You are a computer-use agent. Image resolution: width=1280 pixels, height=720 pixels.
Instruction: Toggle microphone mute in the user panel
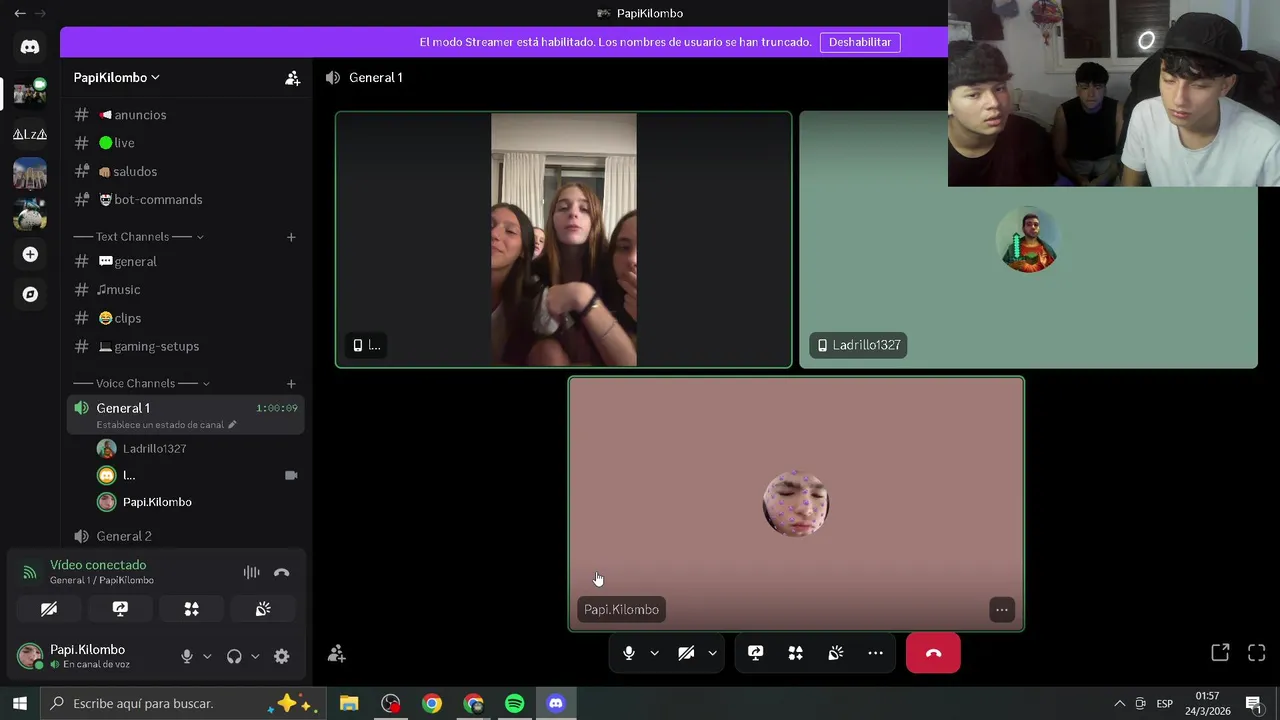(x=186, y=656)
